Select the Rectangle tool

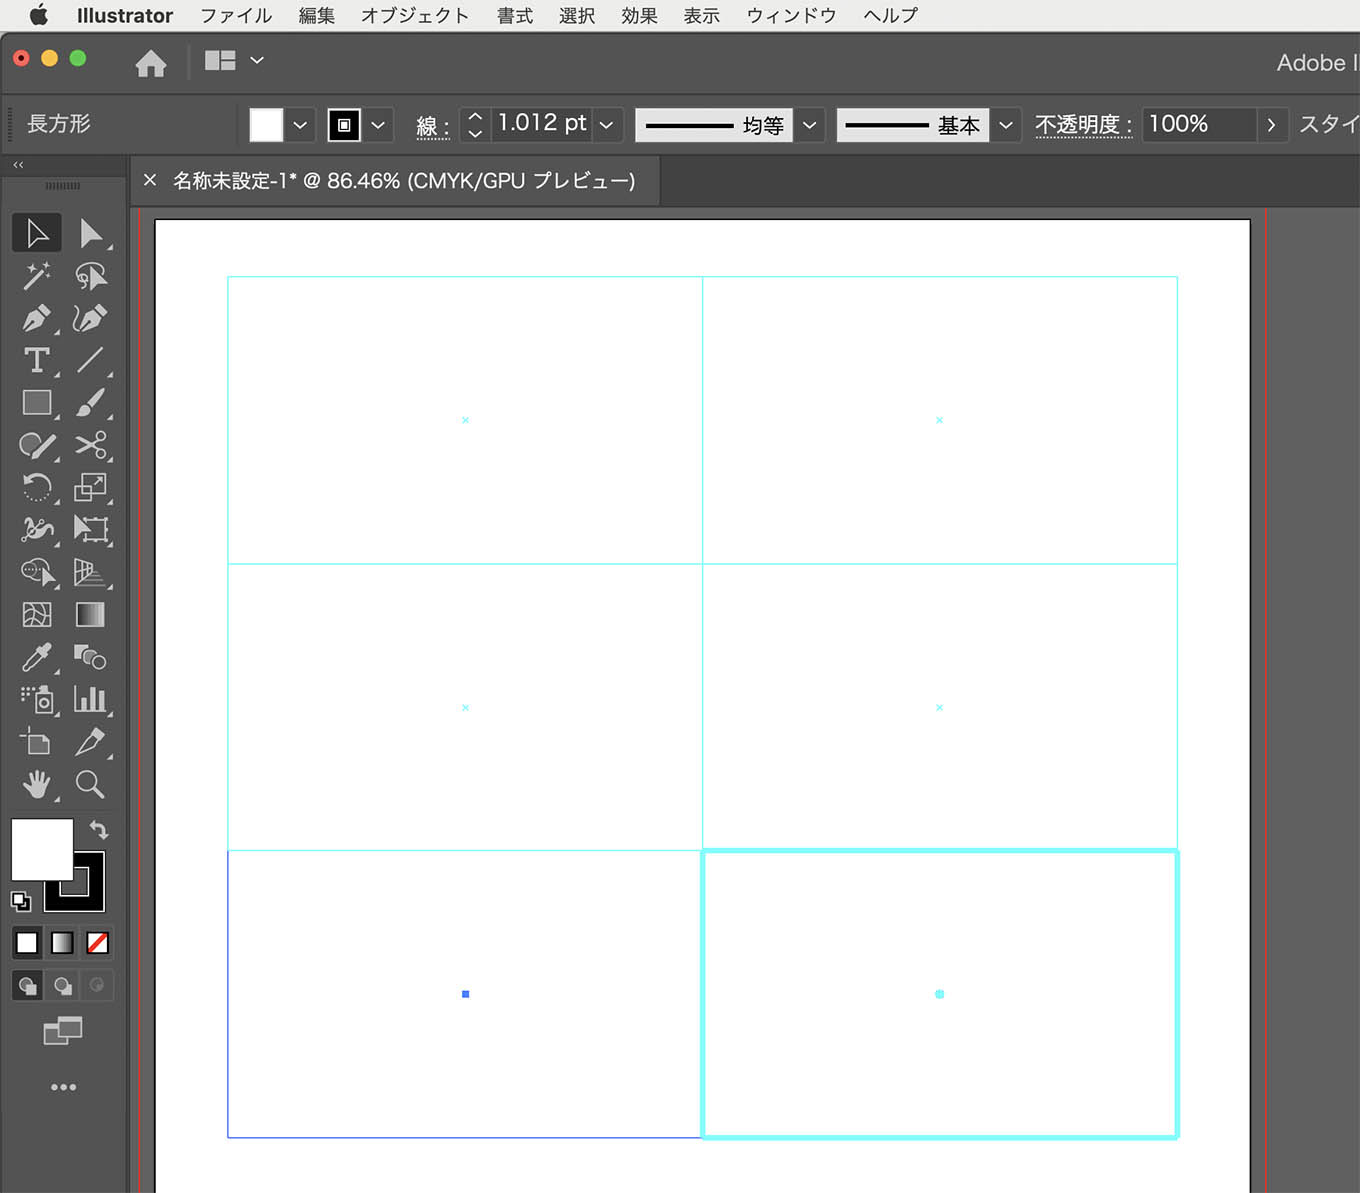tap(37, 402)
